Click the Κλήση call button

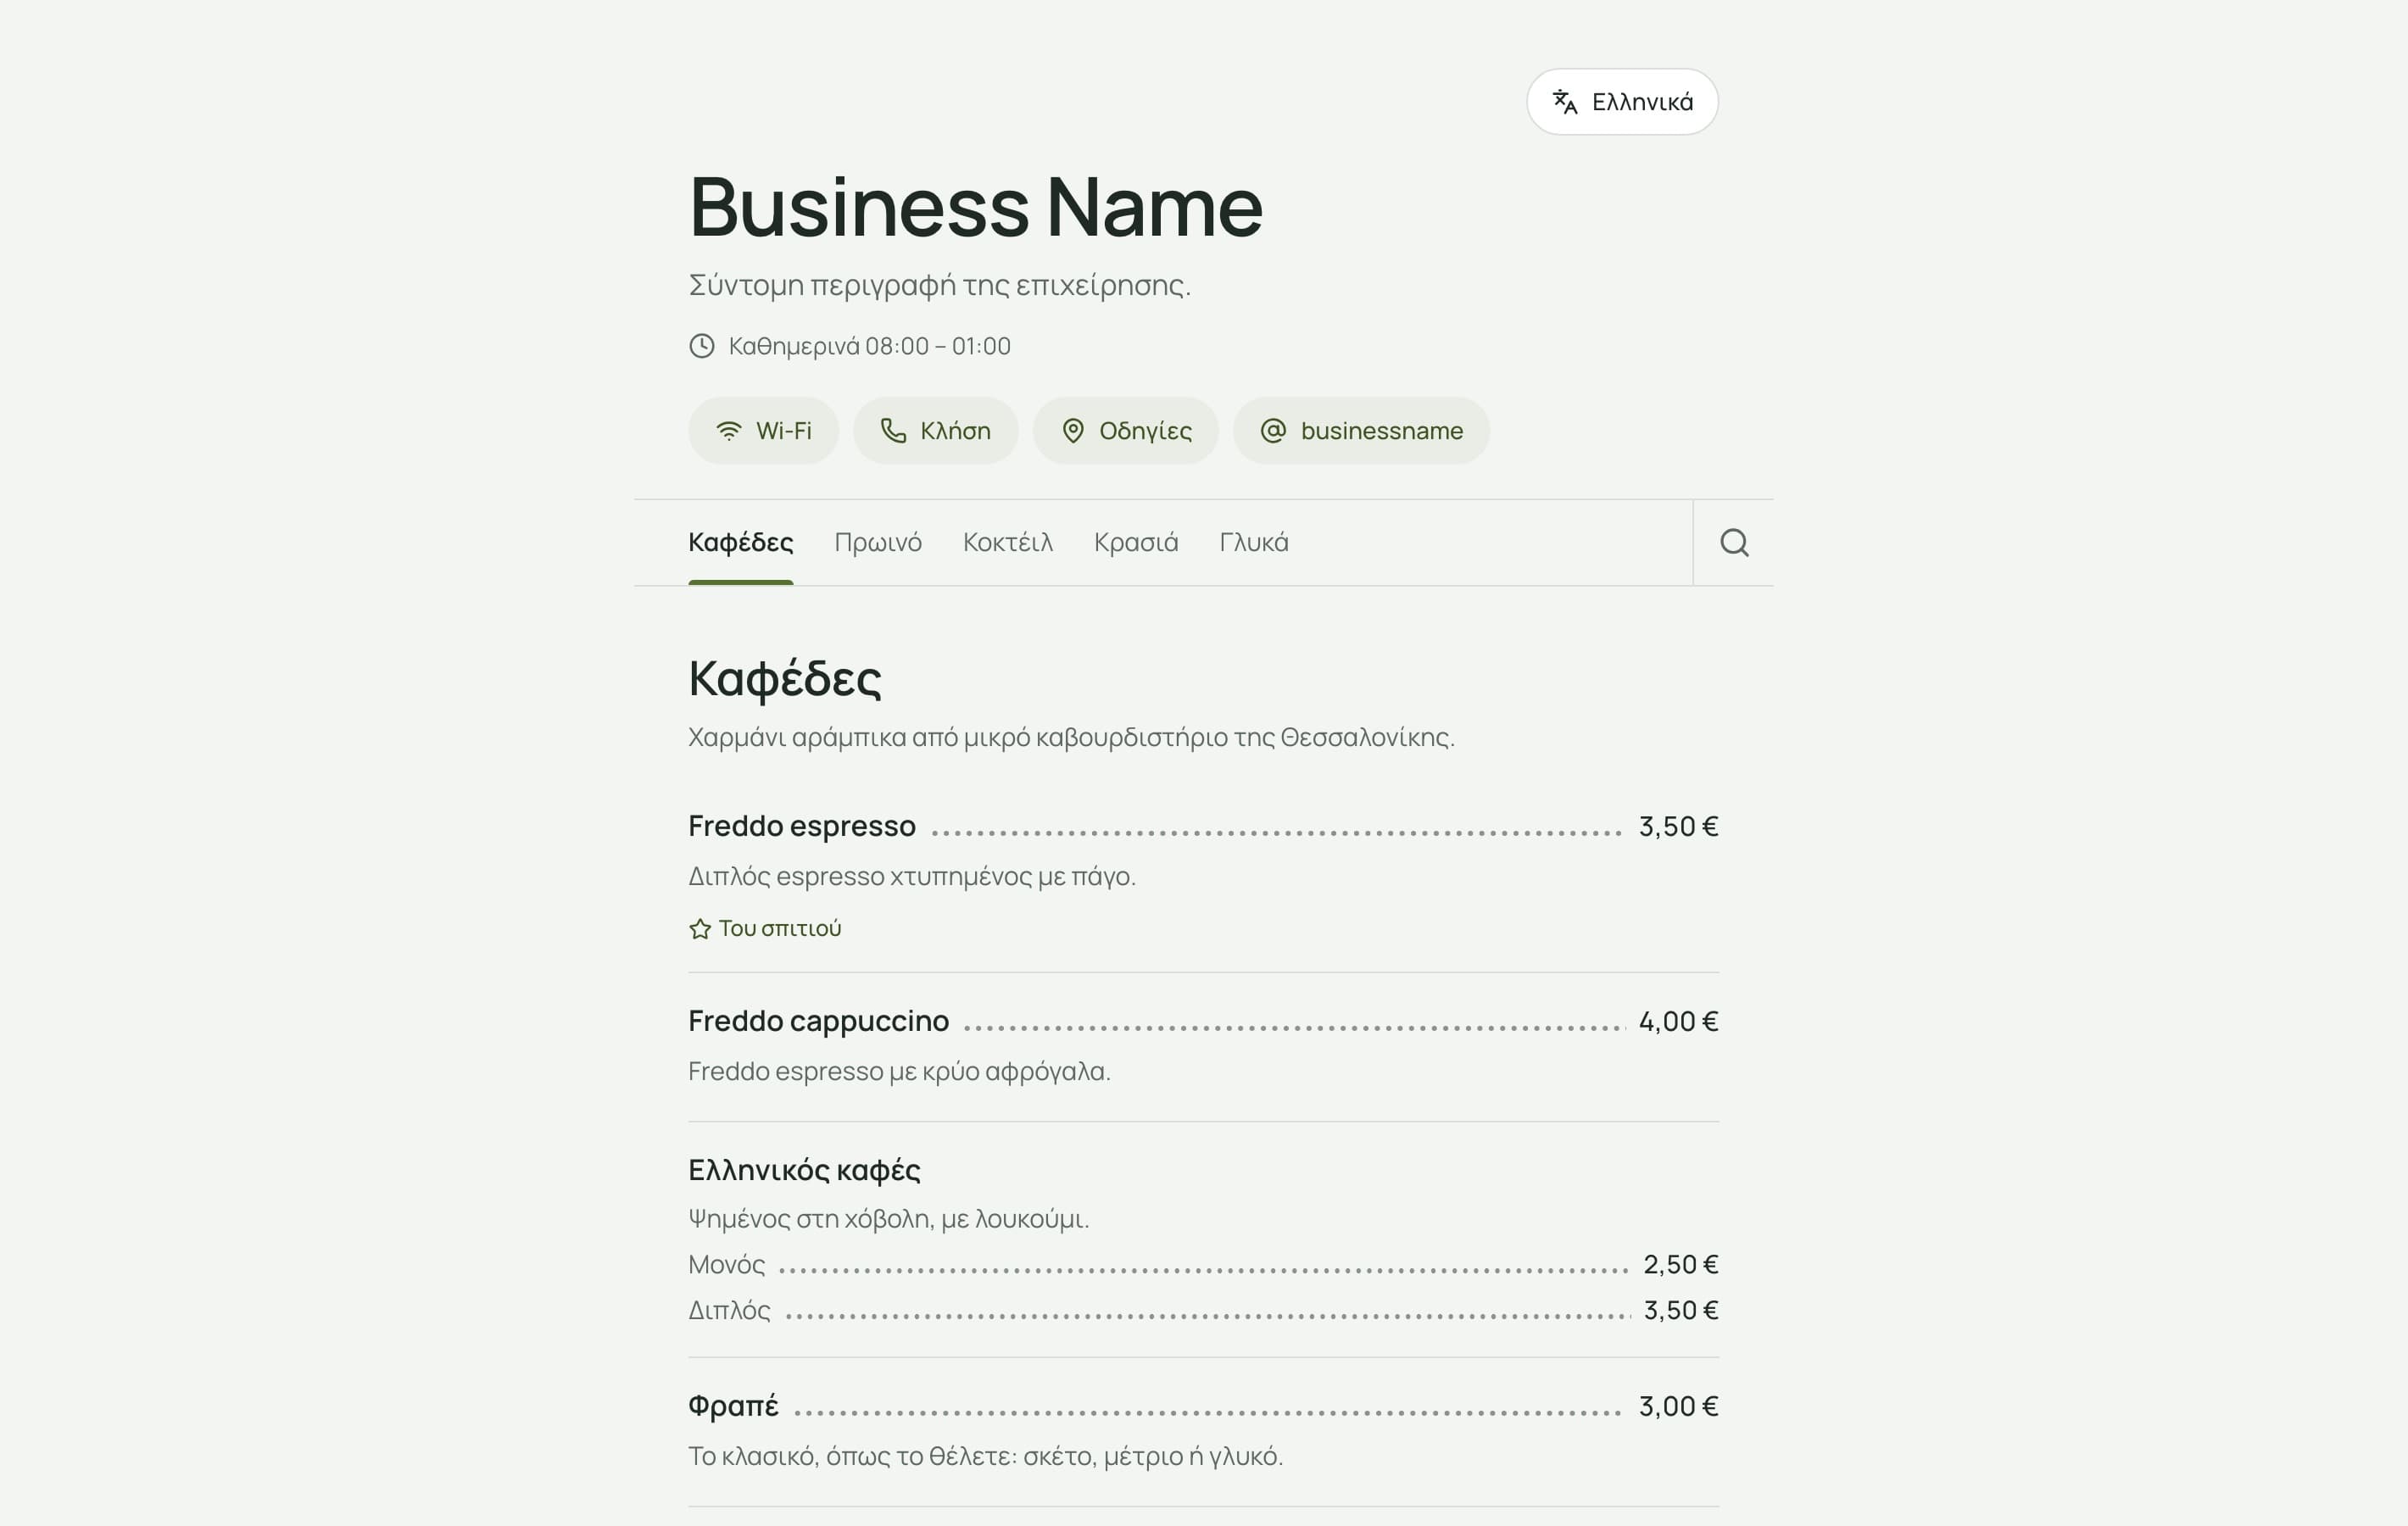point(936,431)
